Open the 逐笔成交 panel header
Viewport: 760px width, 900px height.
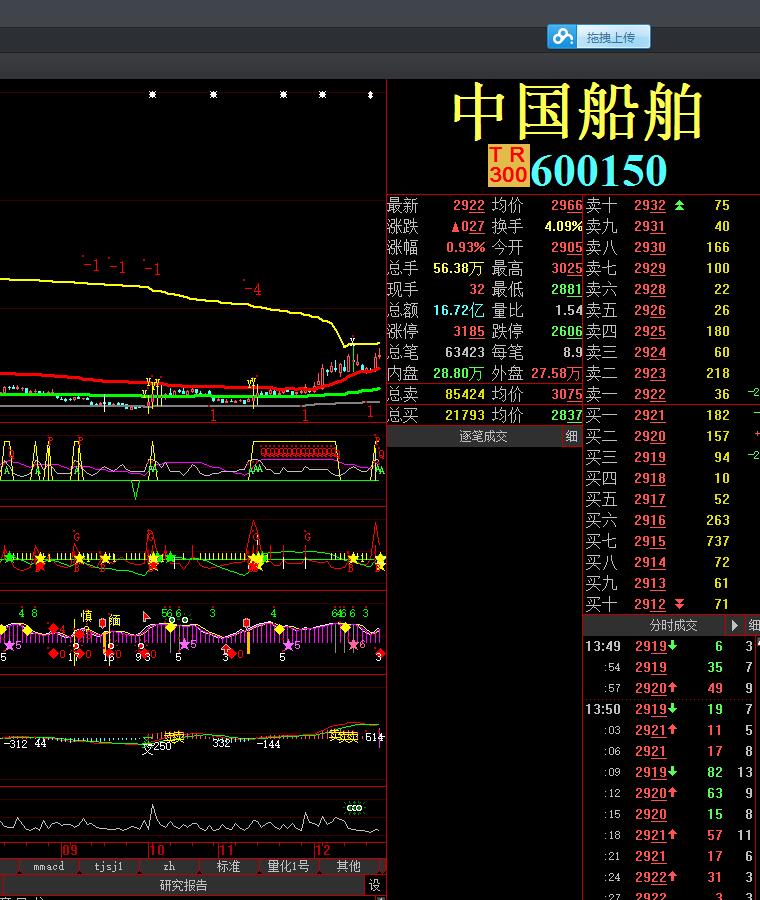[x=483, y=436]
